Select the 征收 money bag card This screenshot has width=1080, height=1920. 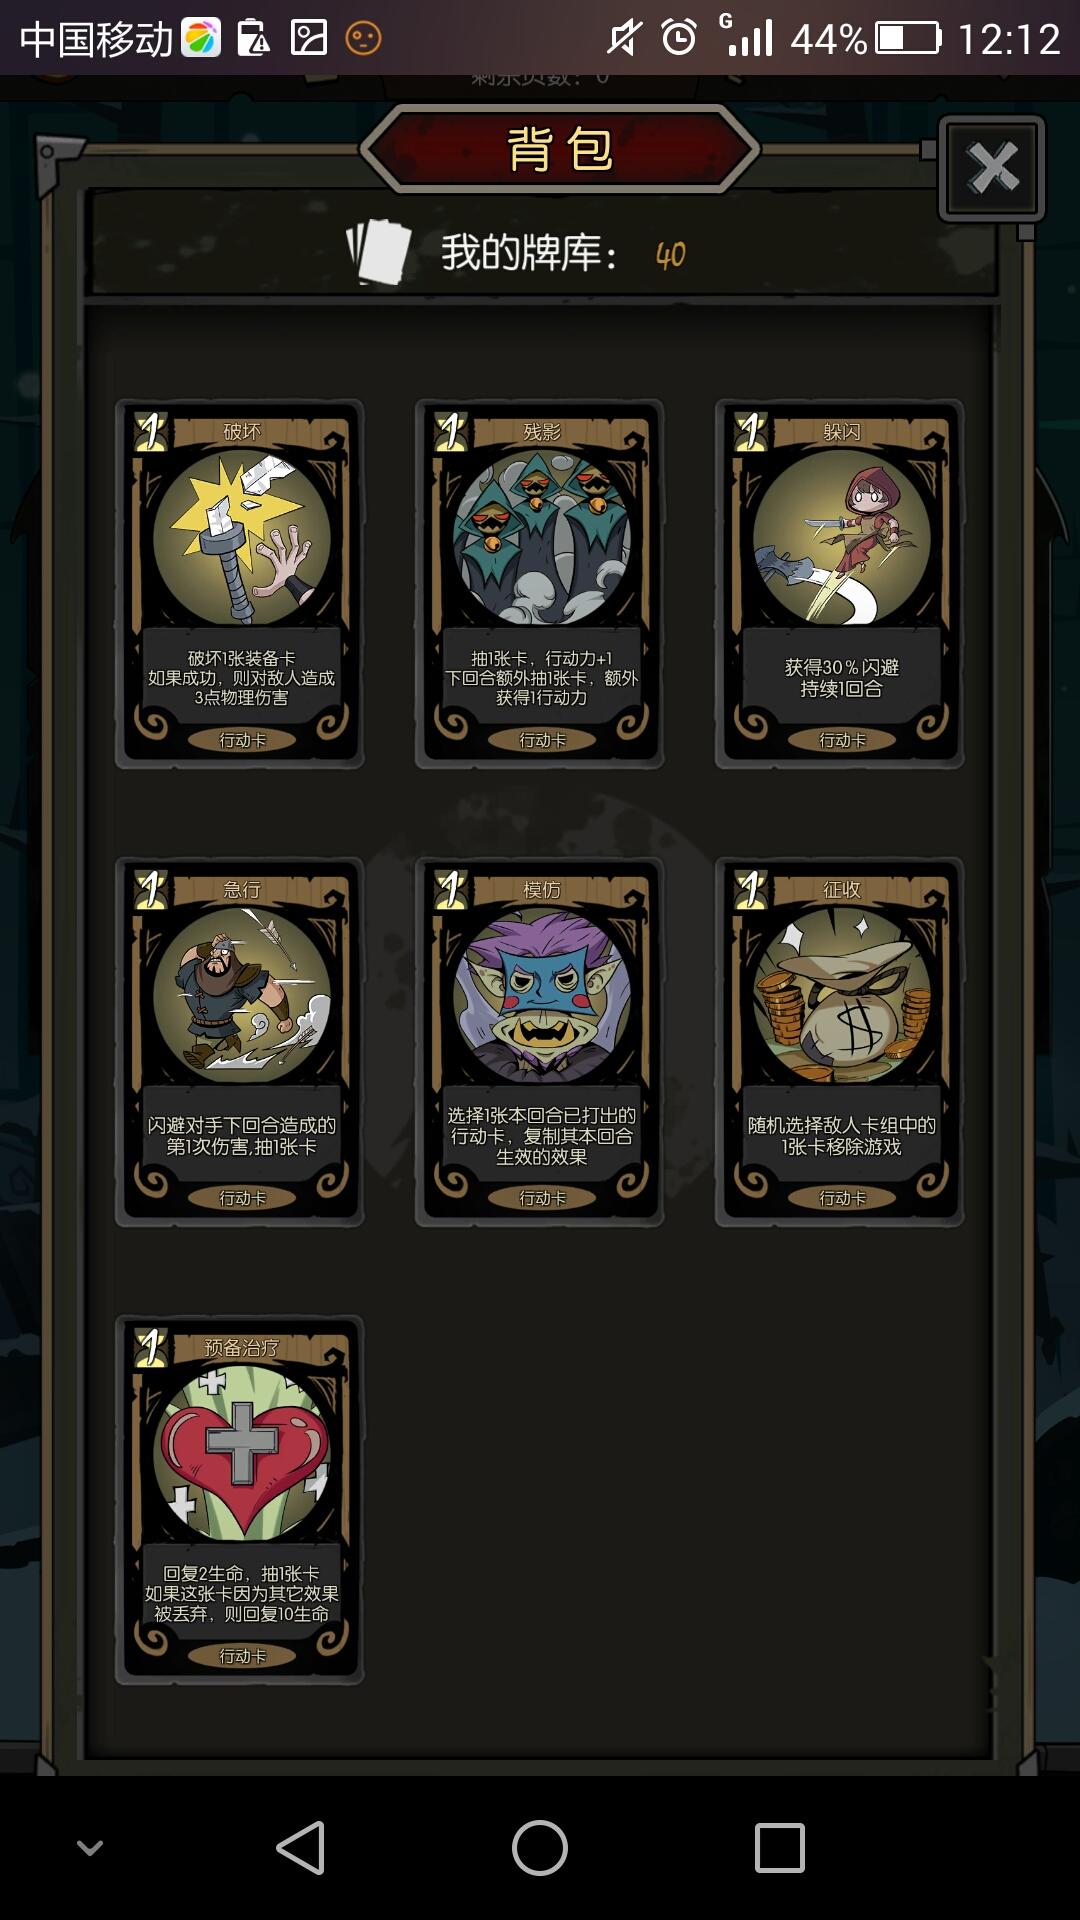point(840,1042)
